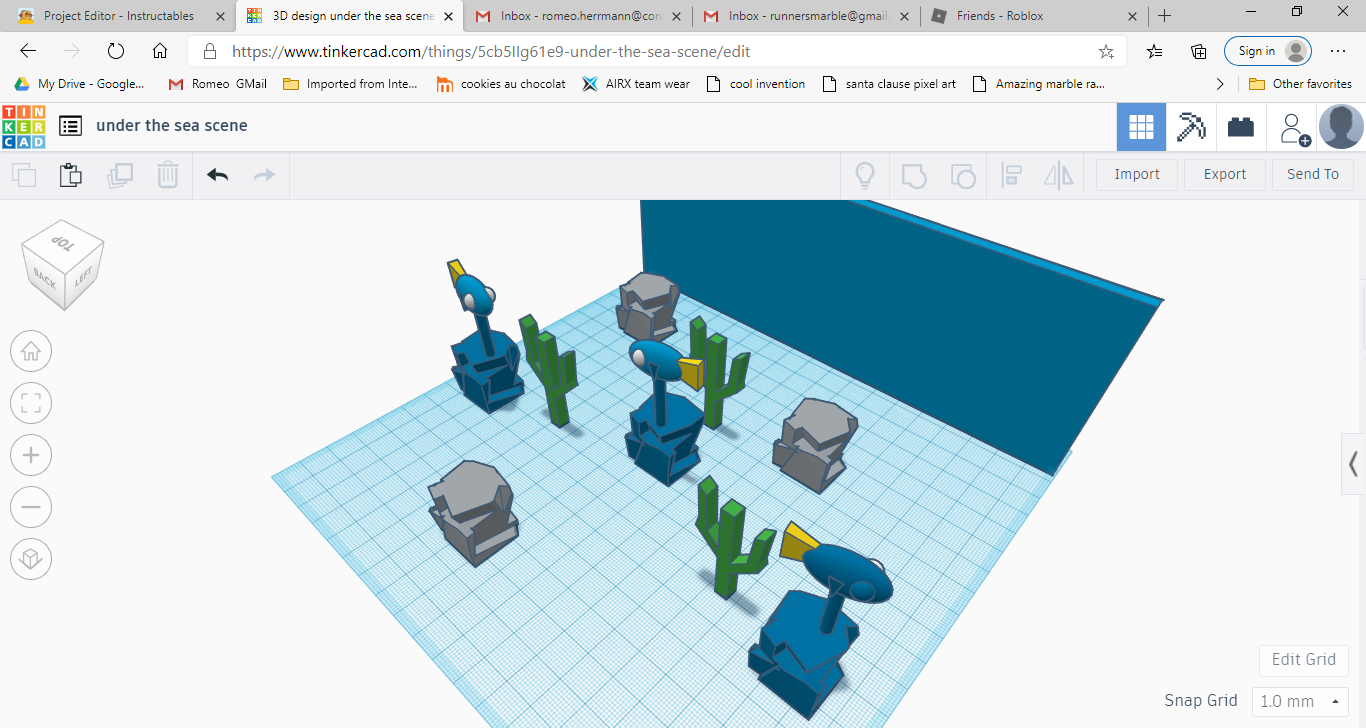Undo the last action
Viewport: 1366px width, 728px height.
[218, 175]
